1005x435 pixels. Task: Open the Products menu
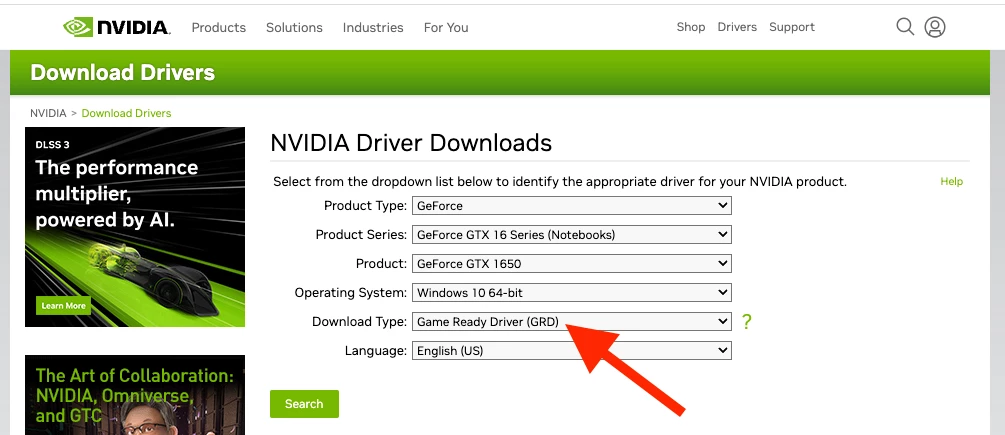click(x=219, y=28)
